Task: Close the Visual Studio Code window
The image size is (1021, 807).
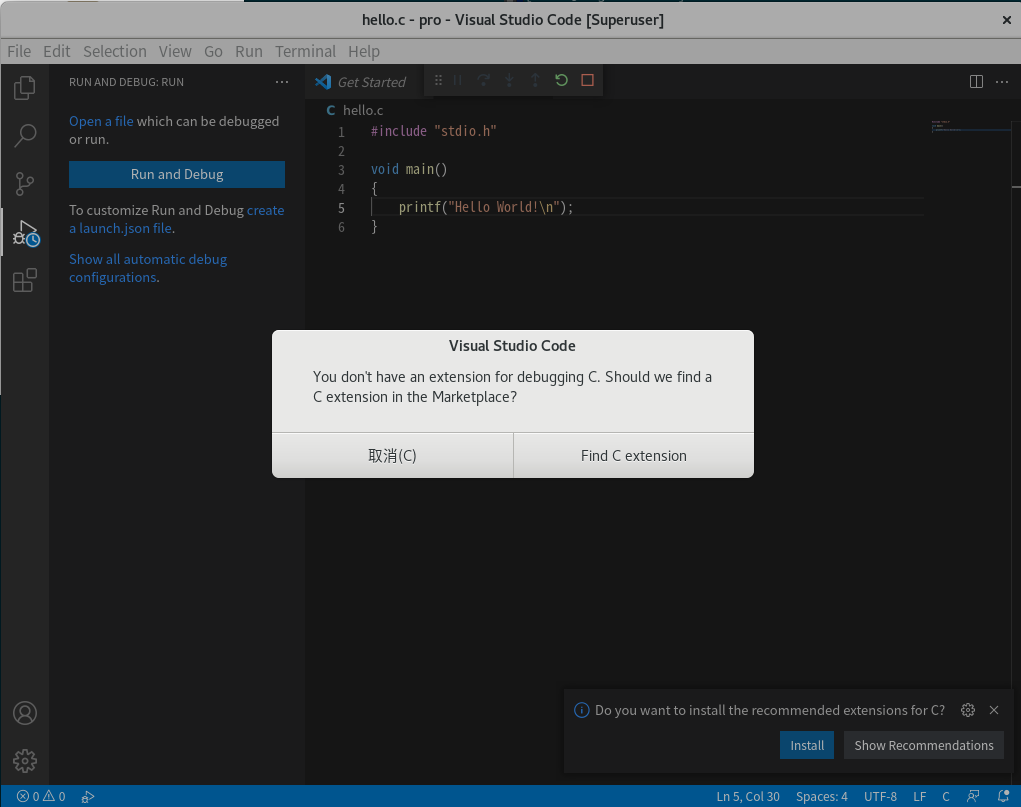Action: click(1007, 20)
